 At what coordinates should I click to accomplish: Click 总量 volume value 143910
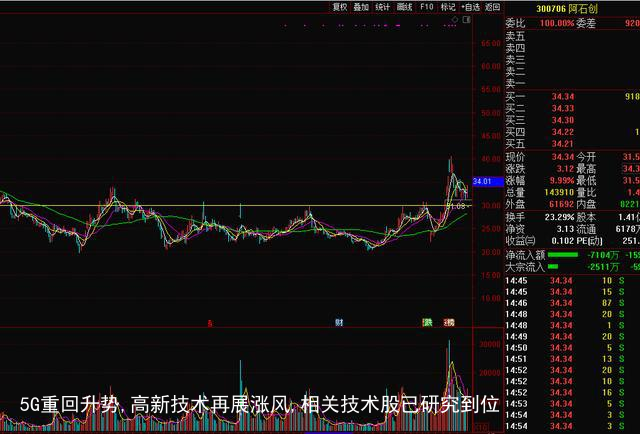[559, 192]
